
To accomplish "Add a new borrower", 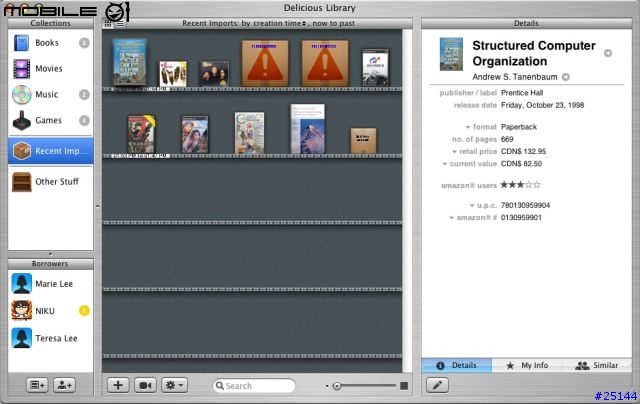I will [64, 385].
